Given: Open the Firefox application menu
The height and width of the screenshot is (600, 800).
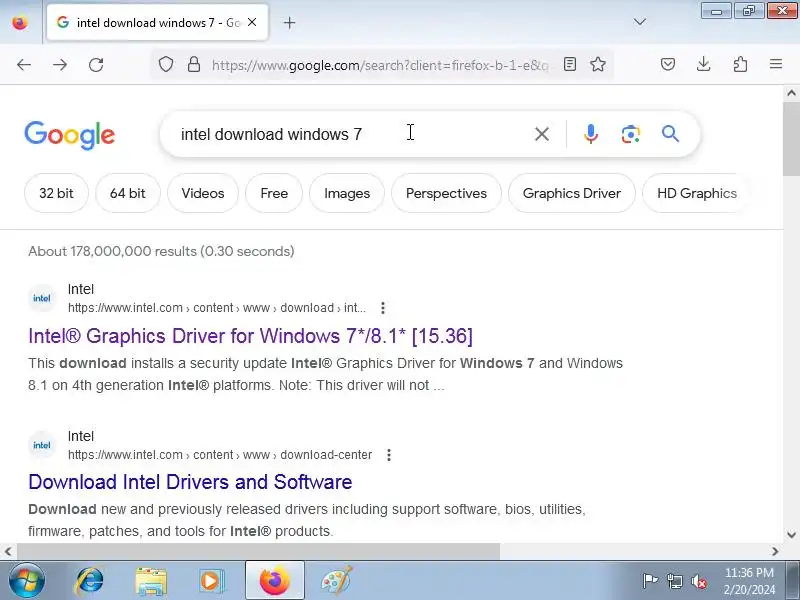Looking at the screenshot, I should [776, 64].
